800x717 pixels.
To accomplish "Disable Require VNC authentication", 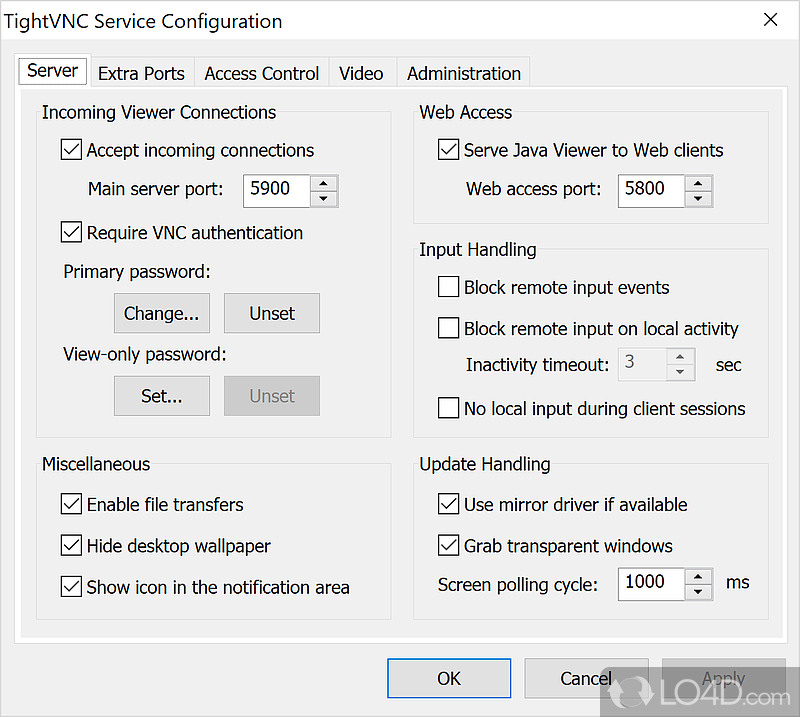I will coord(71,232).
